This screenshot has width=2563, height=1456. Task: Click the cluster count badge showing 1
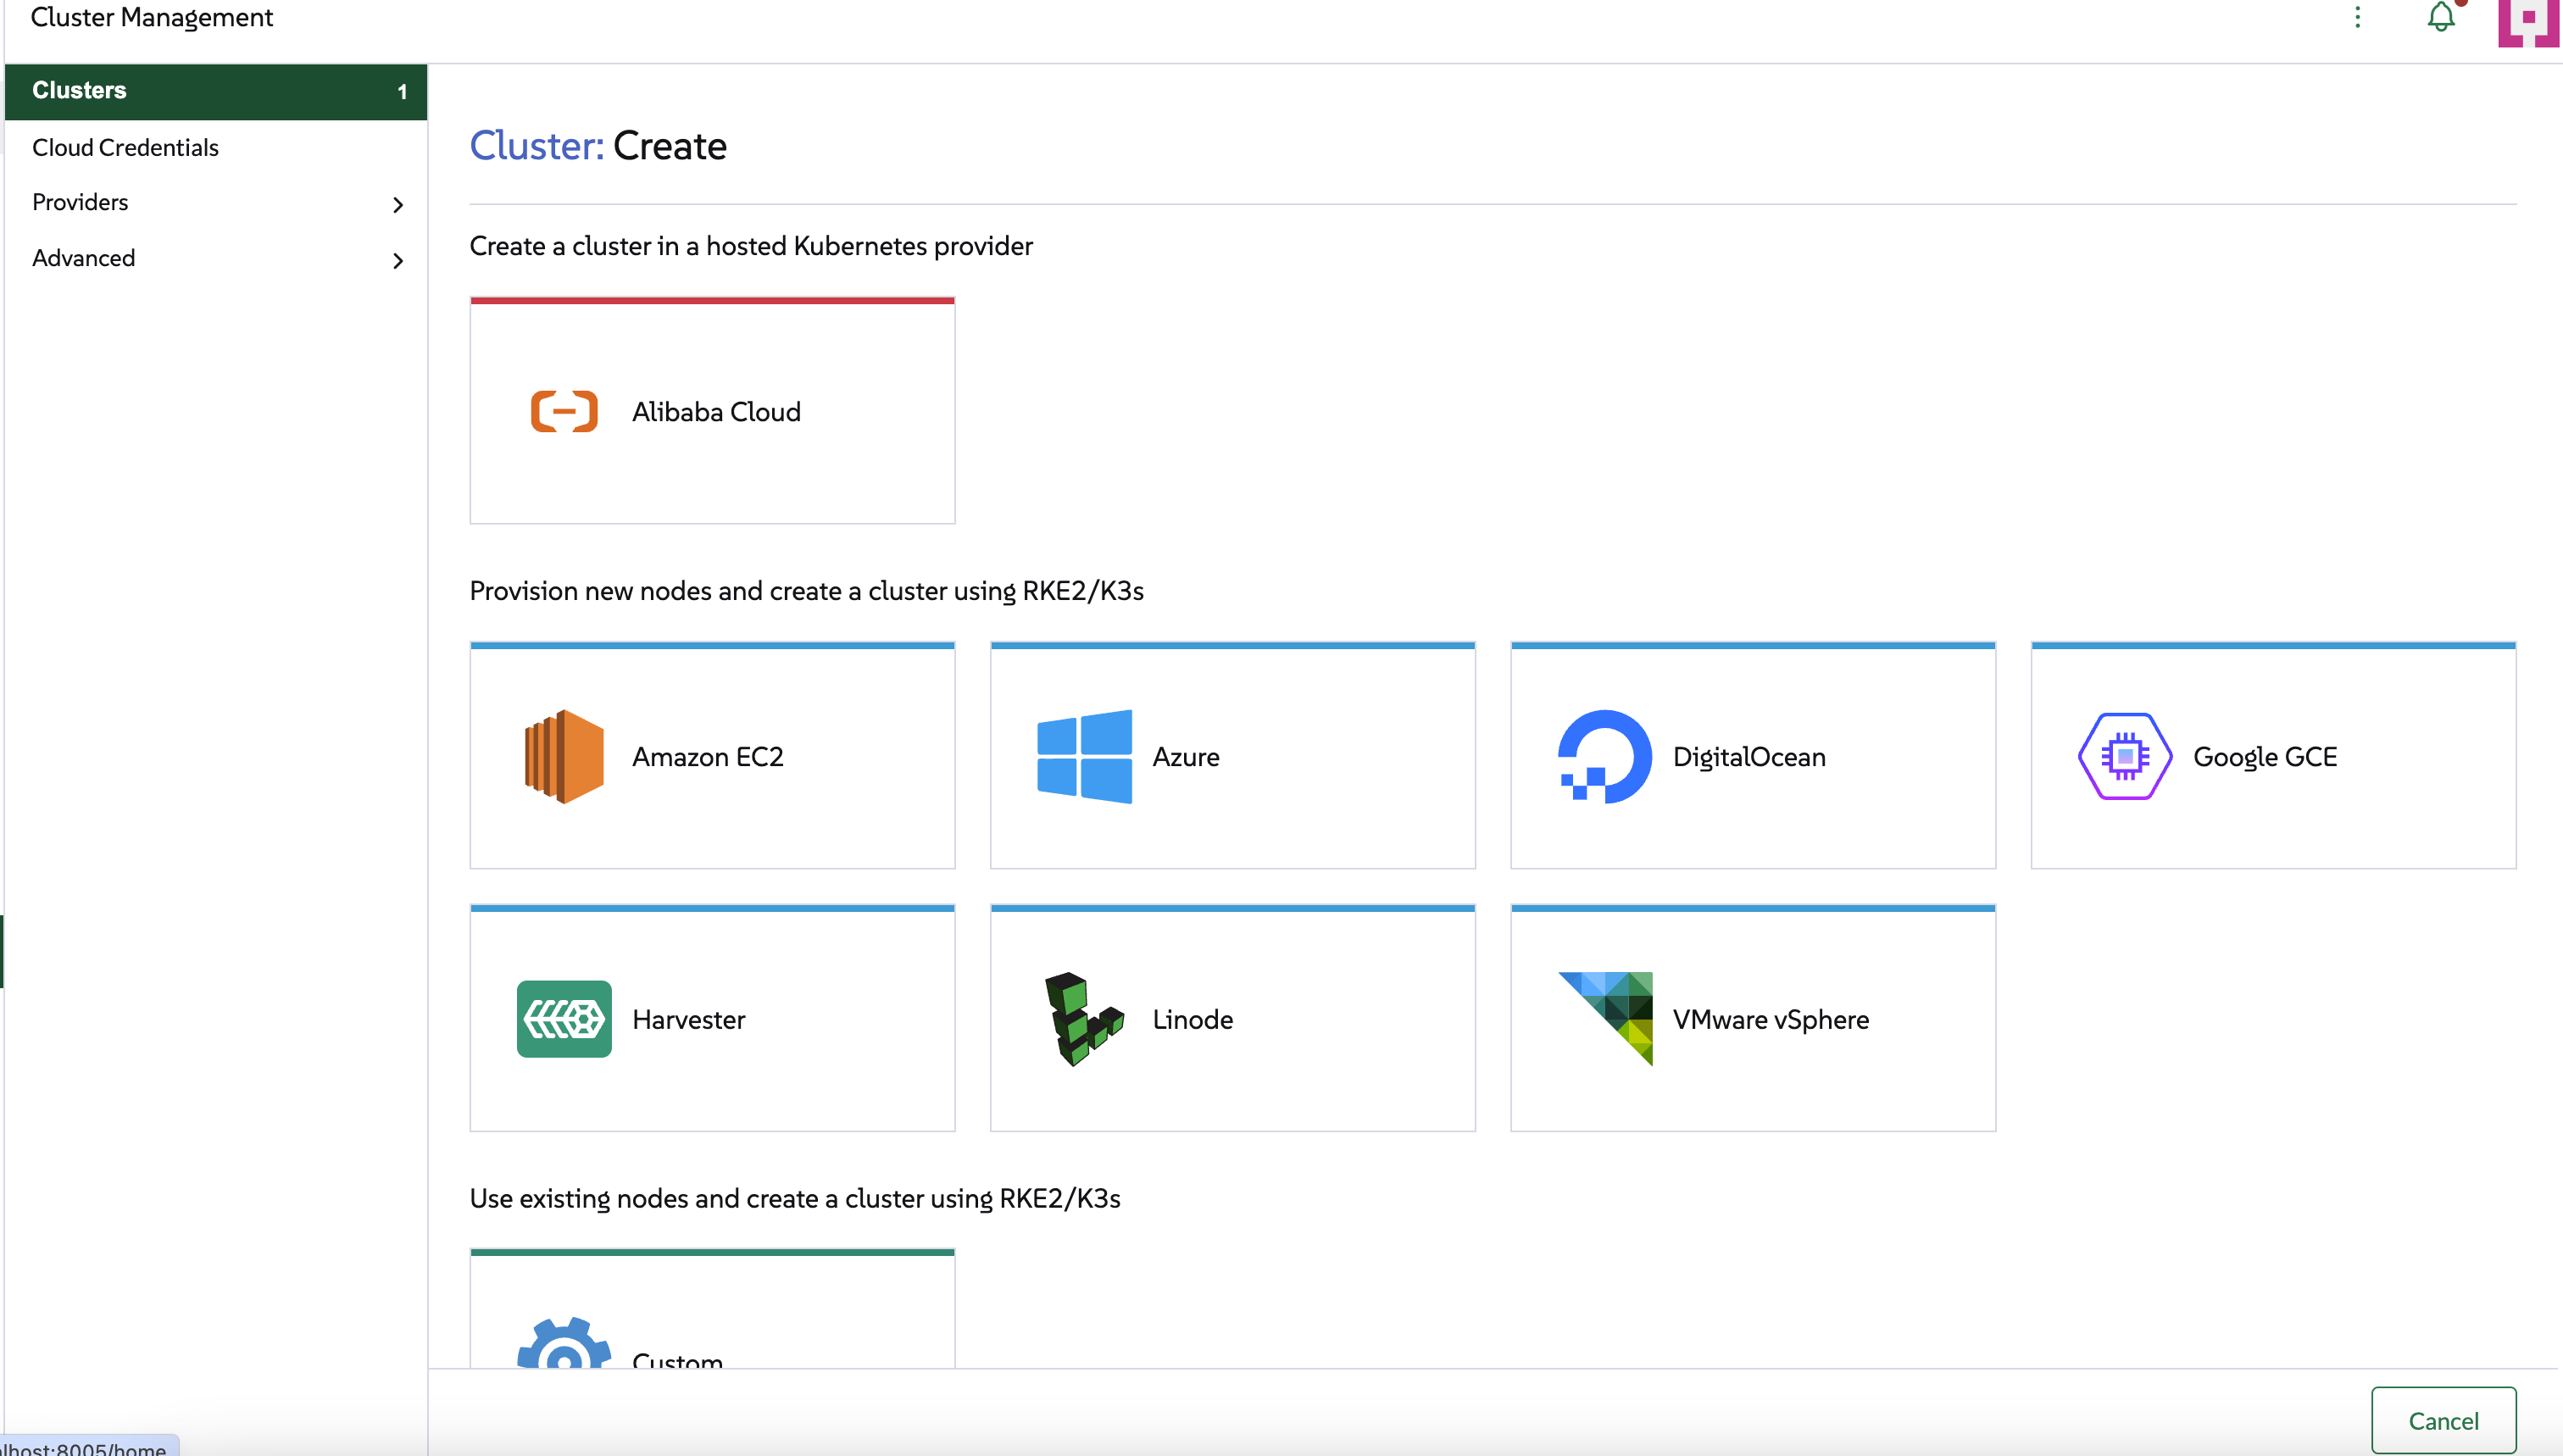pyautogui.click(x=403, y=91)
